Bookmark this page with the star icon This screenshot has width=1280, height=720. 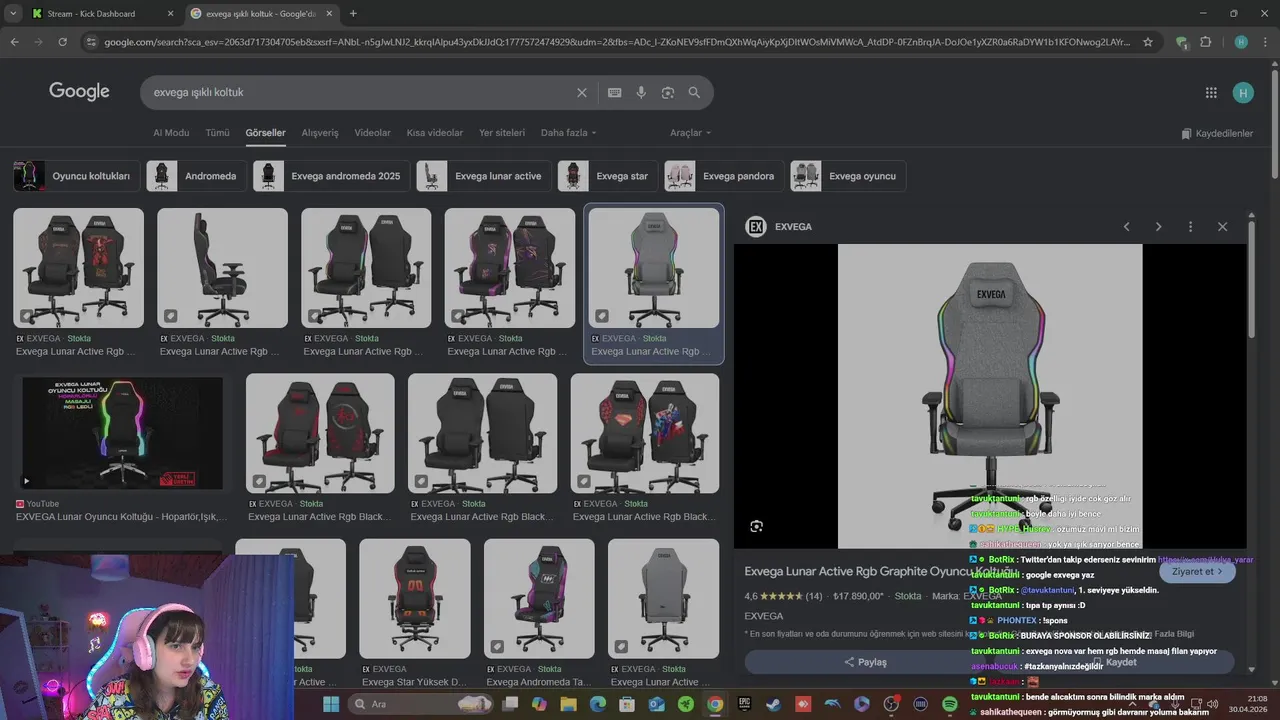pyautogui.click(x=1148, y=42)
